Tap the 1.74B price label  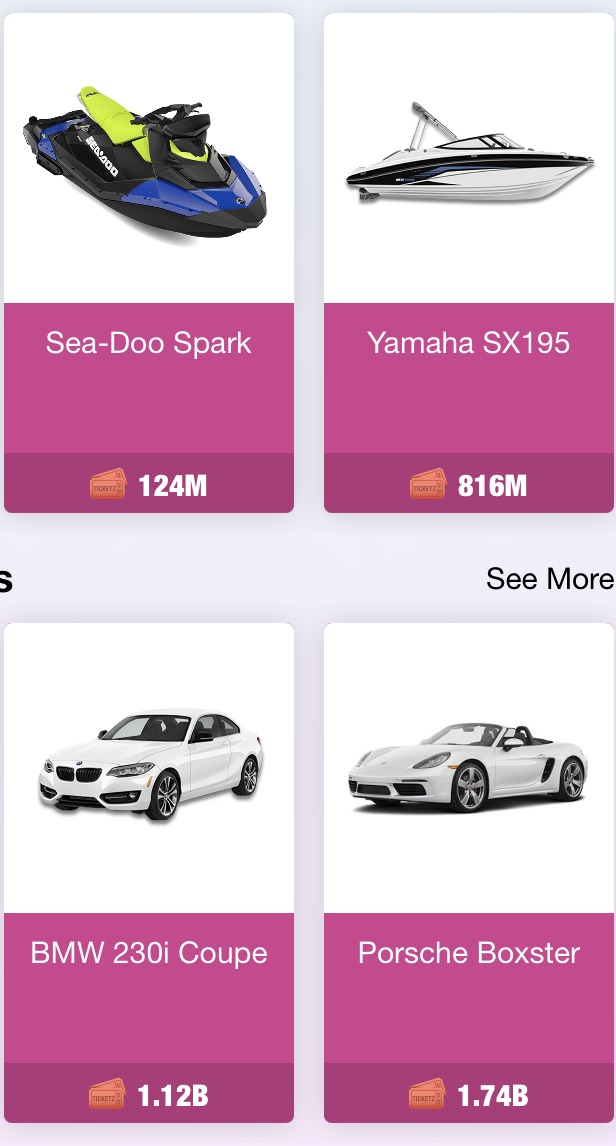493,1096
